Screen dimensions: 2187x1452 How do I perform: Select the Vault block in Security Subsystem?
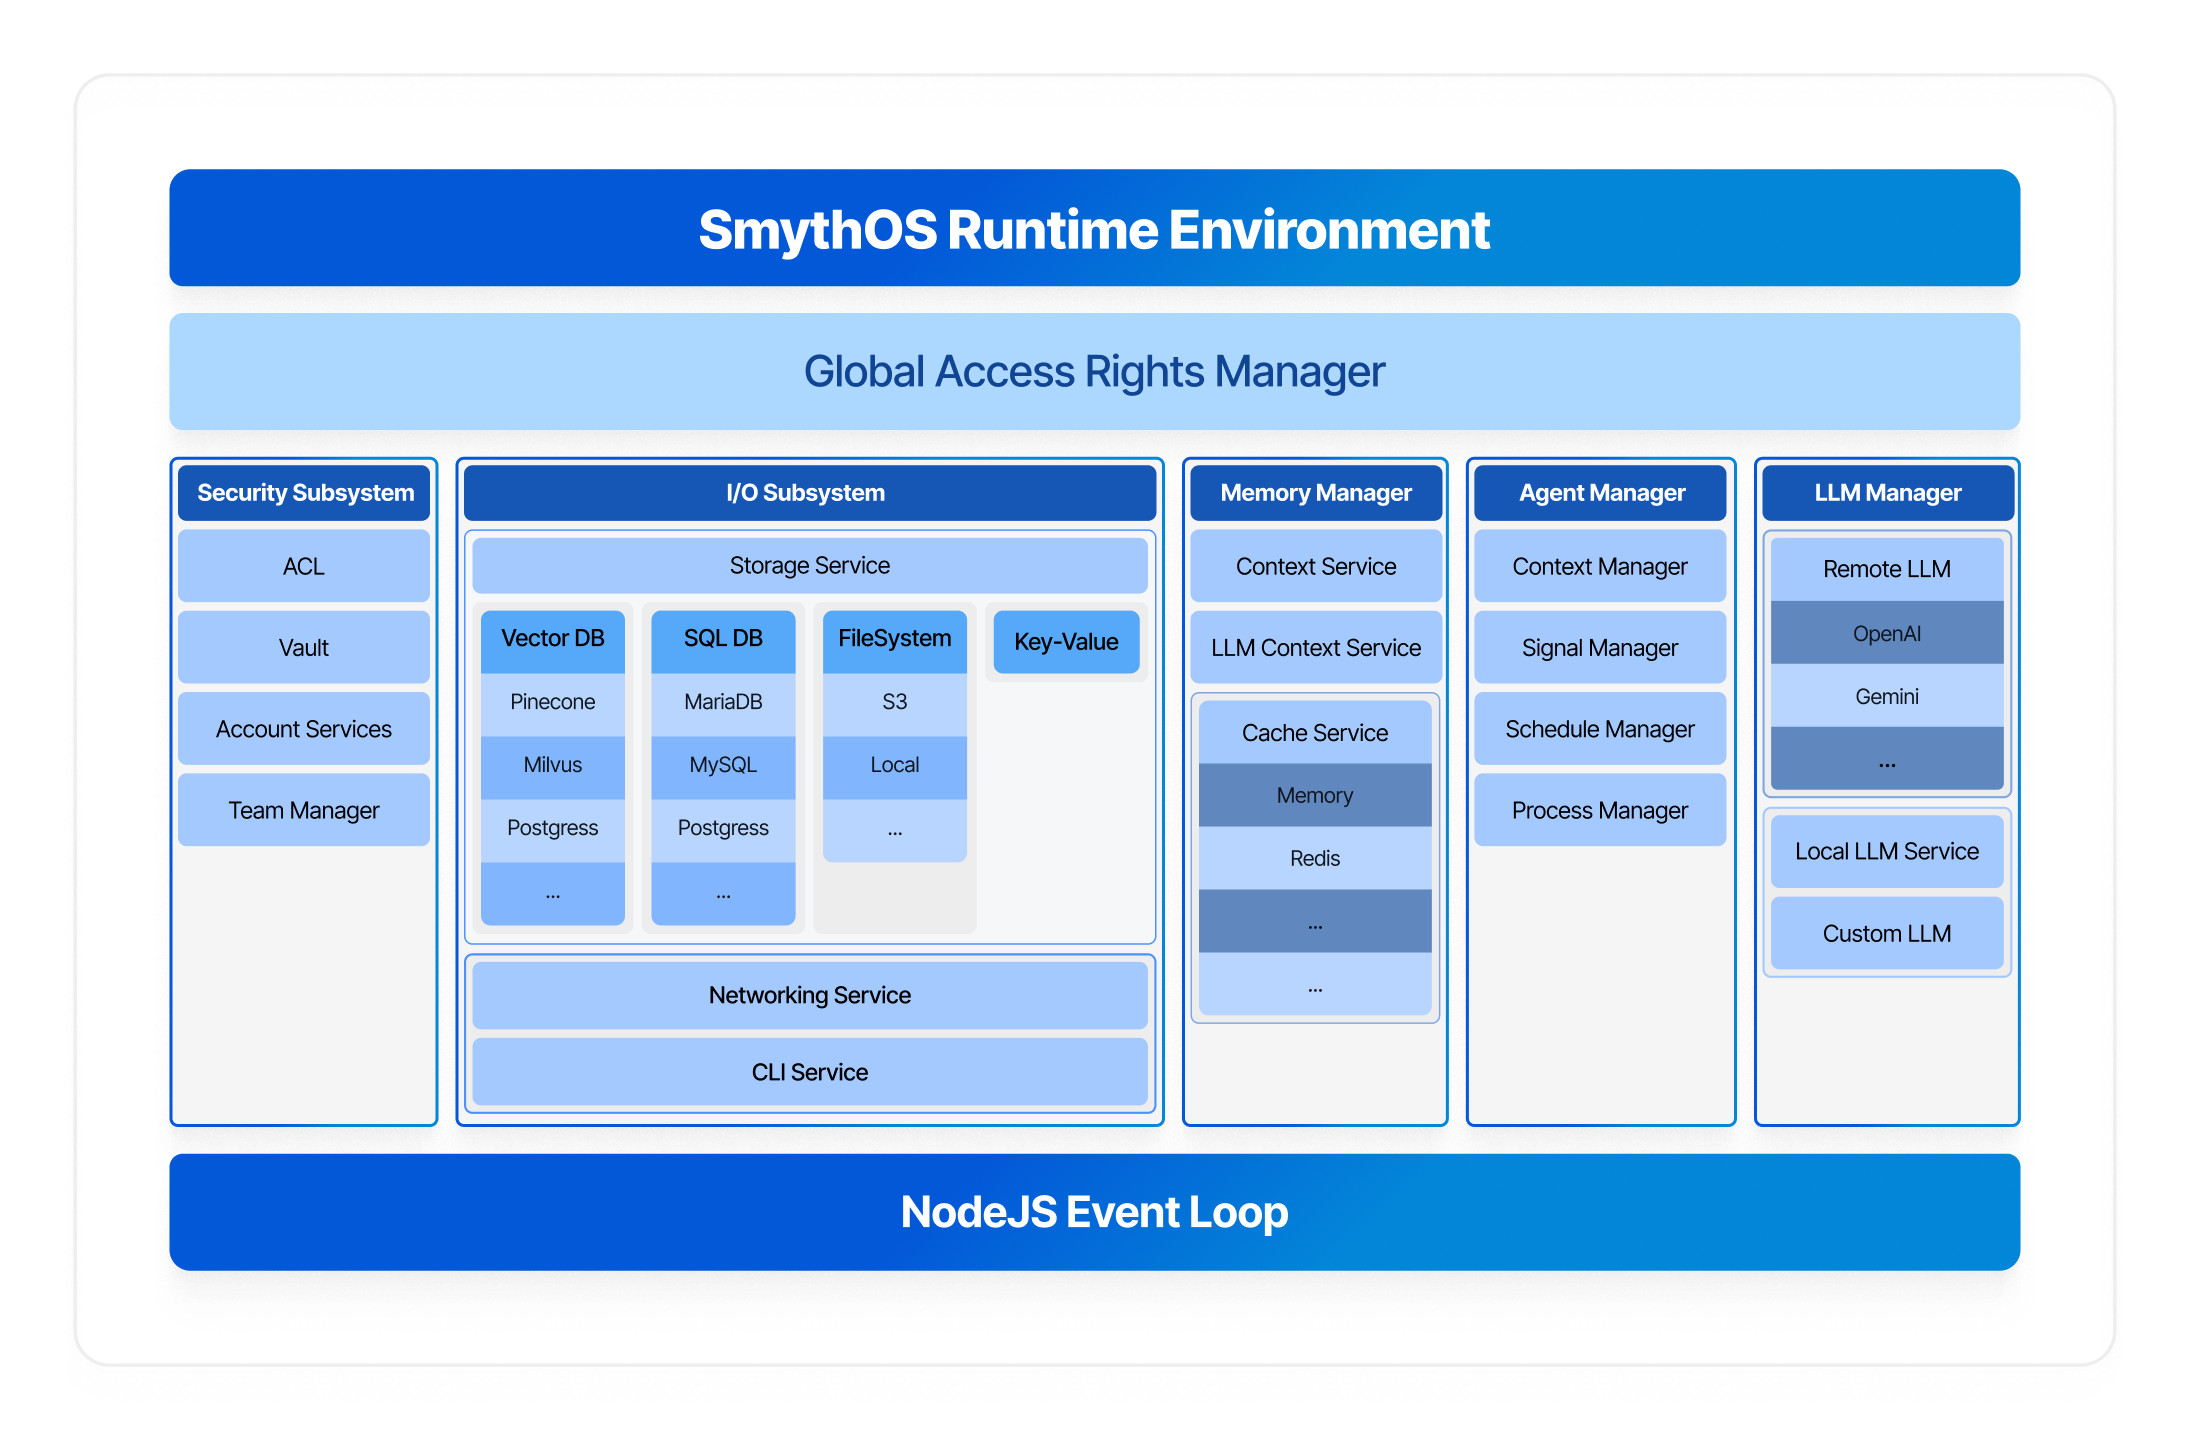(x=303, y=648)
